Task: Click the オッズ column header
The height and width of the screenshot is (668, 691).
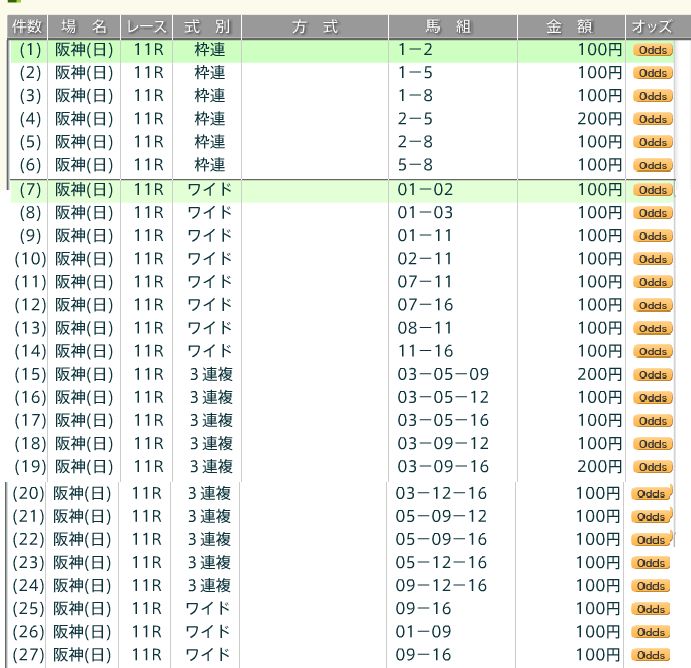Action: coord(651,27)
